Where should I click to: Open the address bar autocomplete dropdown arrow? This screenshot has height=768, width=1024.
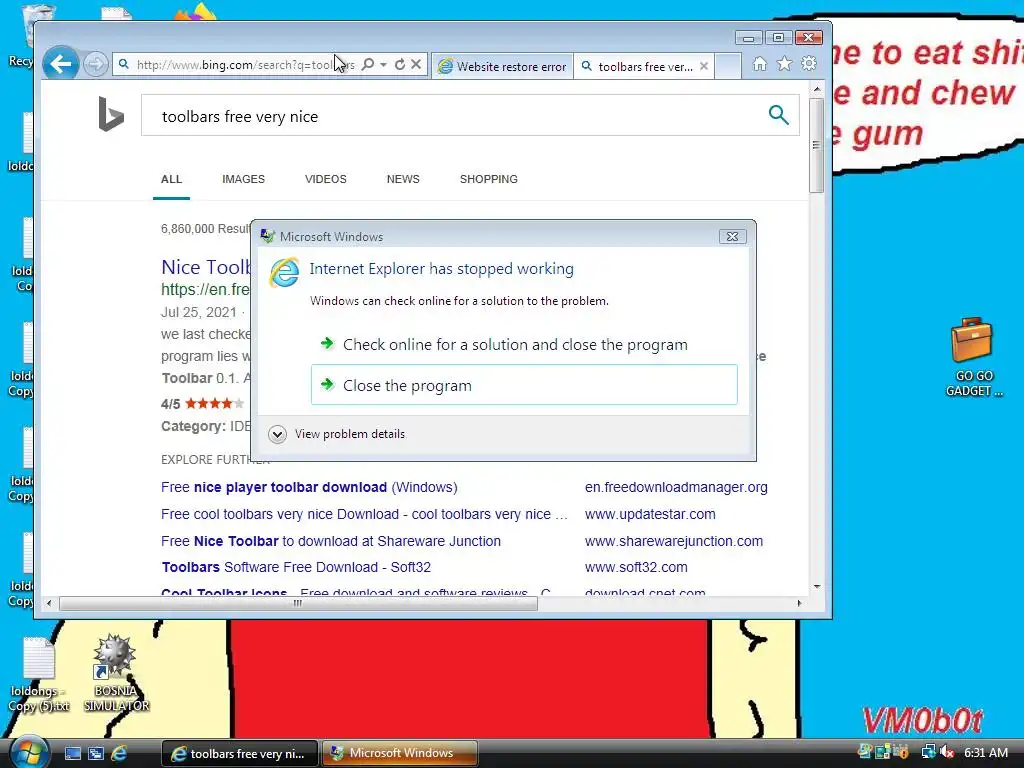click(x=384, y=64)
